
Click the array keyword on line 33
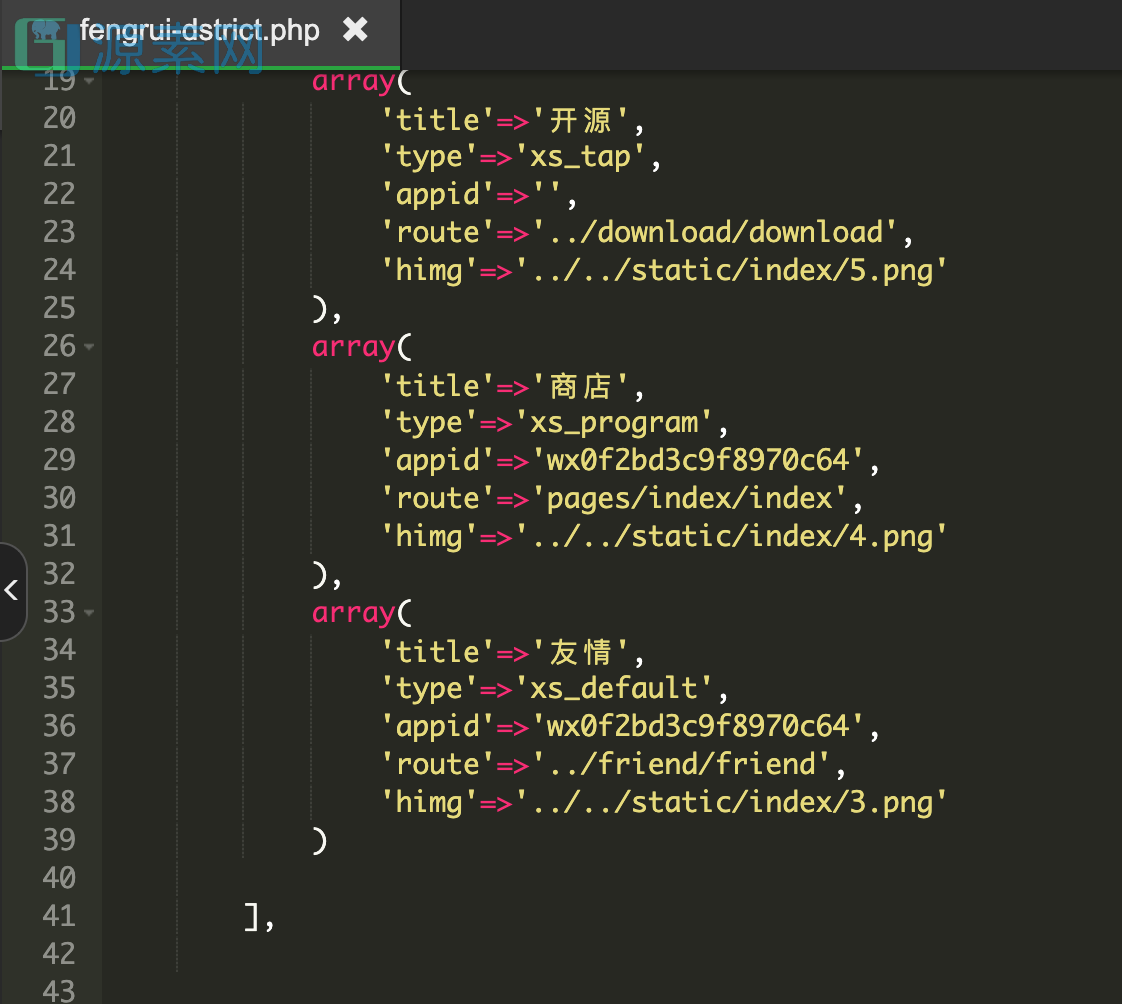(x=354, y=612)
